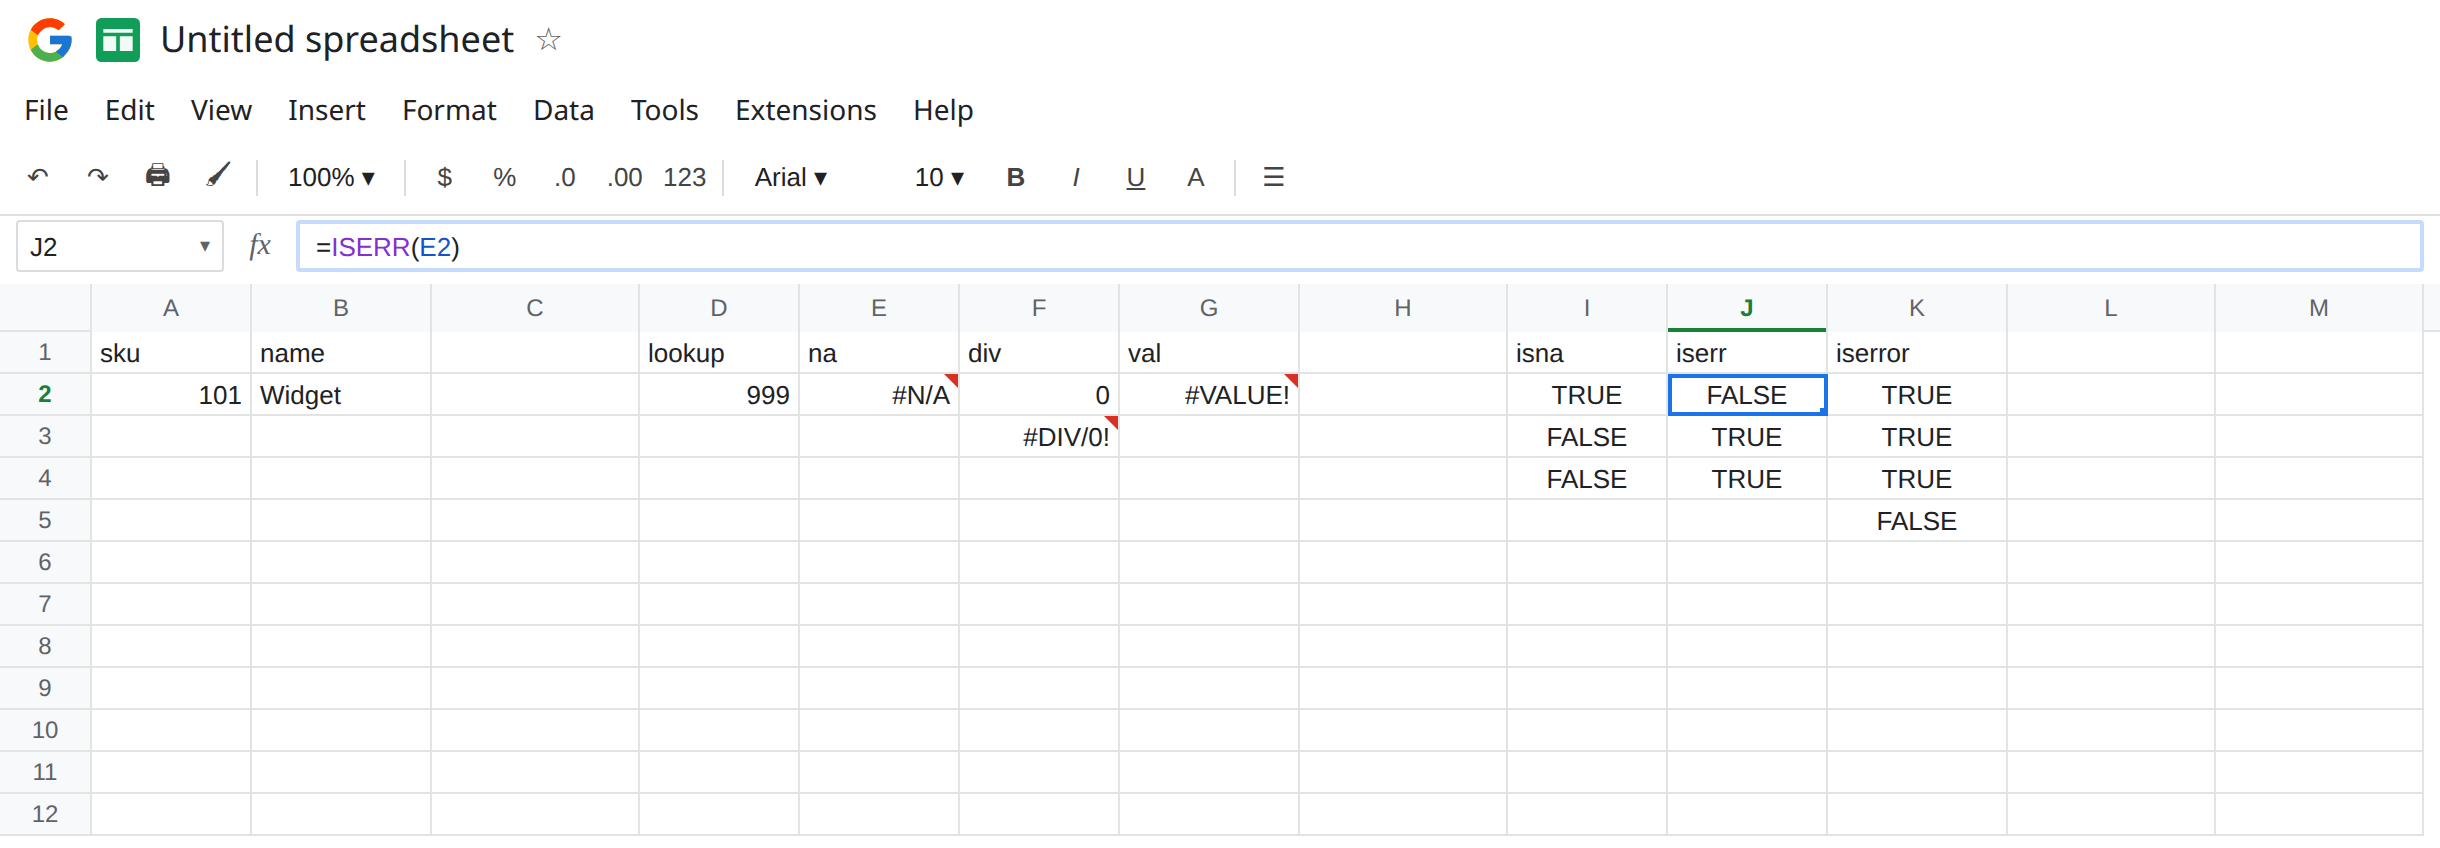Open the Insert menu
Image resolution: width=2440 pixels, height=848 pixels.
click(326, 110)
